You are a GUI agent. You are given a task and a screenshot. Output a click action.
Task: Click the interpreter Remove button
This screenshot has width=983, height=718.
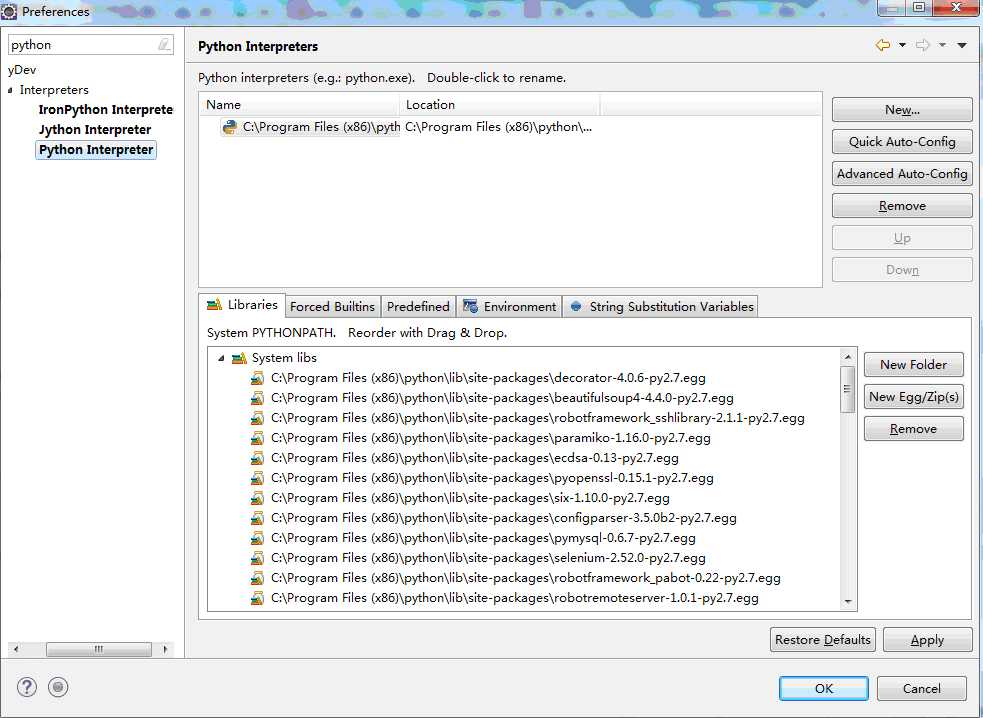pos(902,206)
